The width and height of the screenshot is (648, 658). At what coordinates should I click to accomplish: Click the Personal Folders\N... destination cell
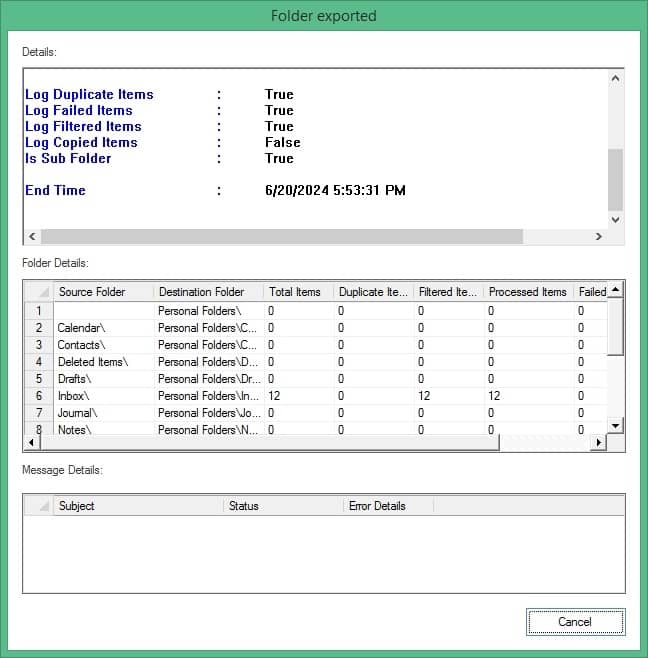209,429
